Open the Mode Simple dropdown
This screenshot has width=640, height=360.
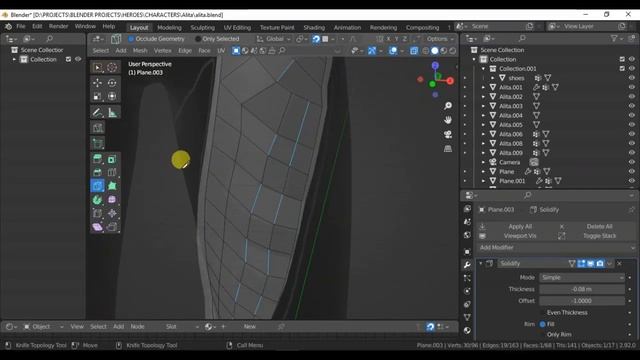tap(582, 278)
